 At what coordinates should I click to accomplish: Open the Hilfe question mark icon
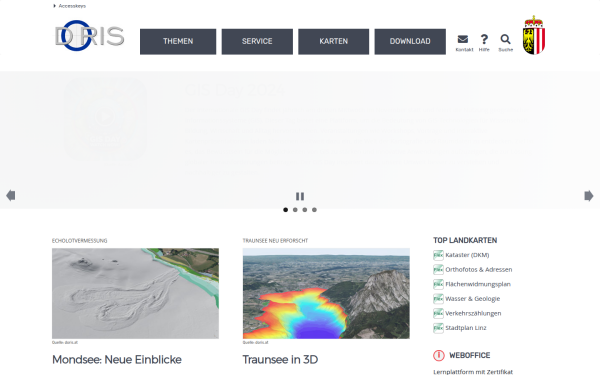click(x=484, y=39)
